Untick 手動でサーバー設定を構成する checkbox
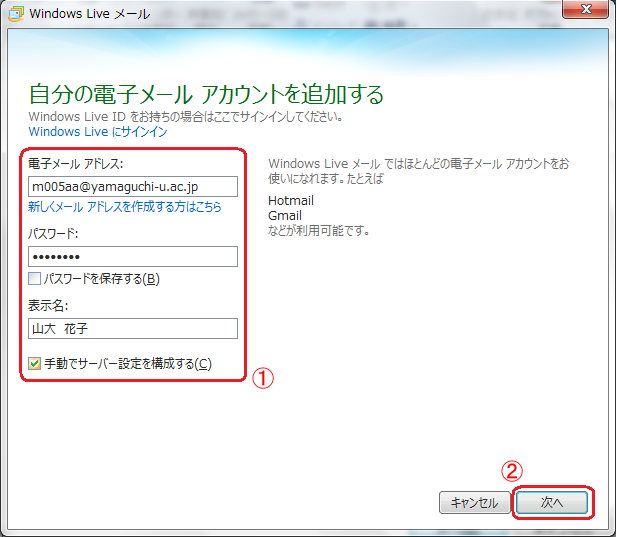The height and width of the screenshot is (537, 617). [35, 363]
